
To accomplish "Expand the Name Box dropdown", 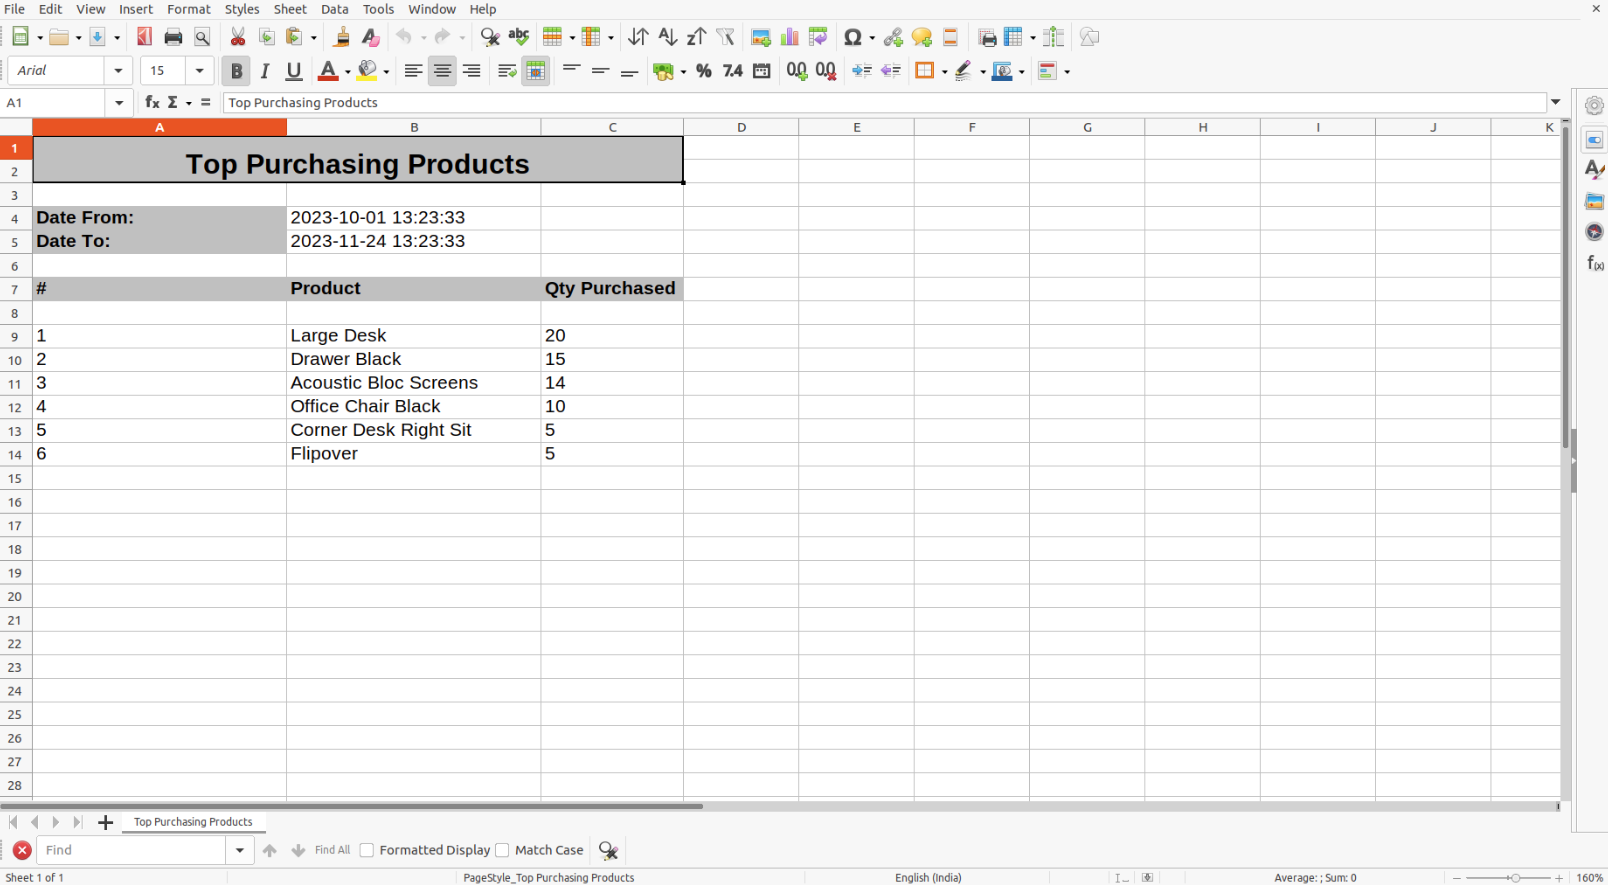I will click(x=119, y=102).
